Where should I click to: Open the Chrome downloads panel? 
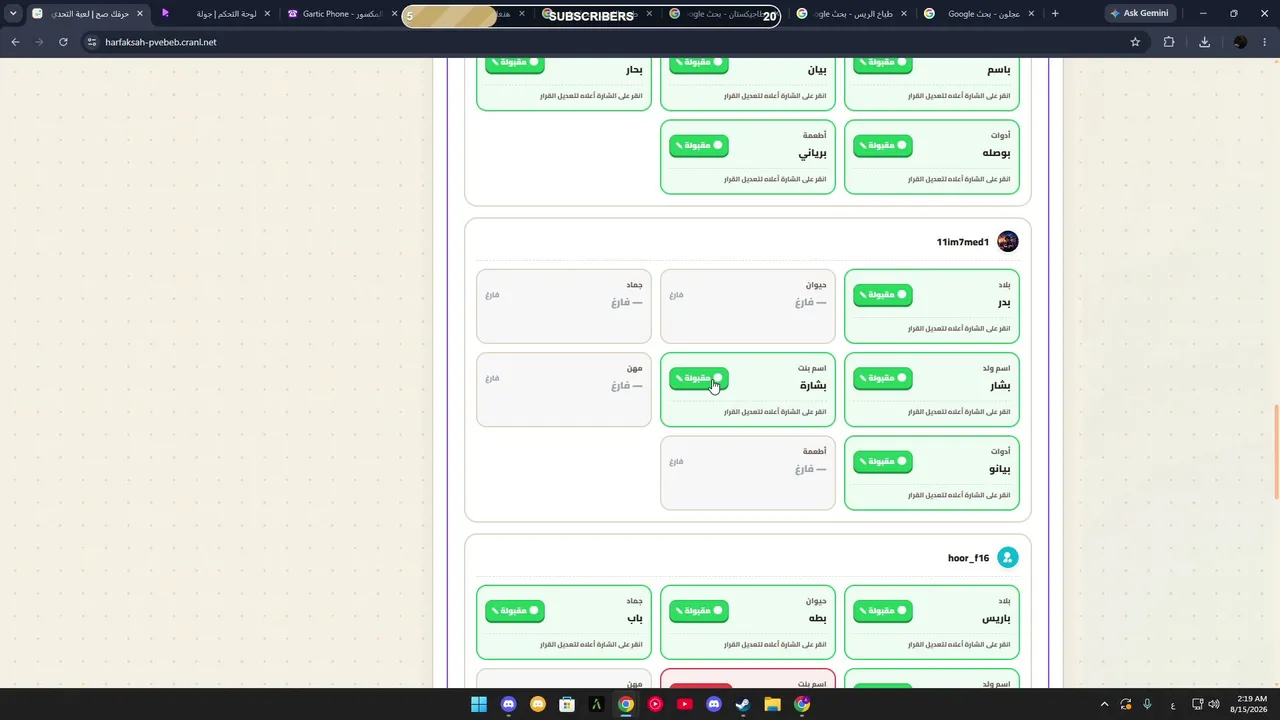pyautogui.click(x=1204, y=42)
